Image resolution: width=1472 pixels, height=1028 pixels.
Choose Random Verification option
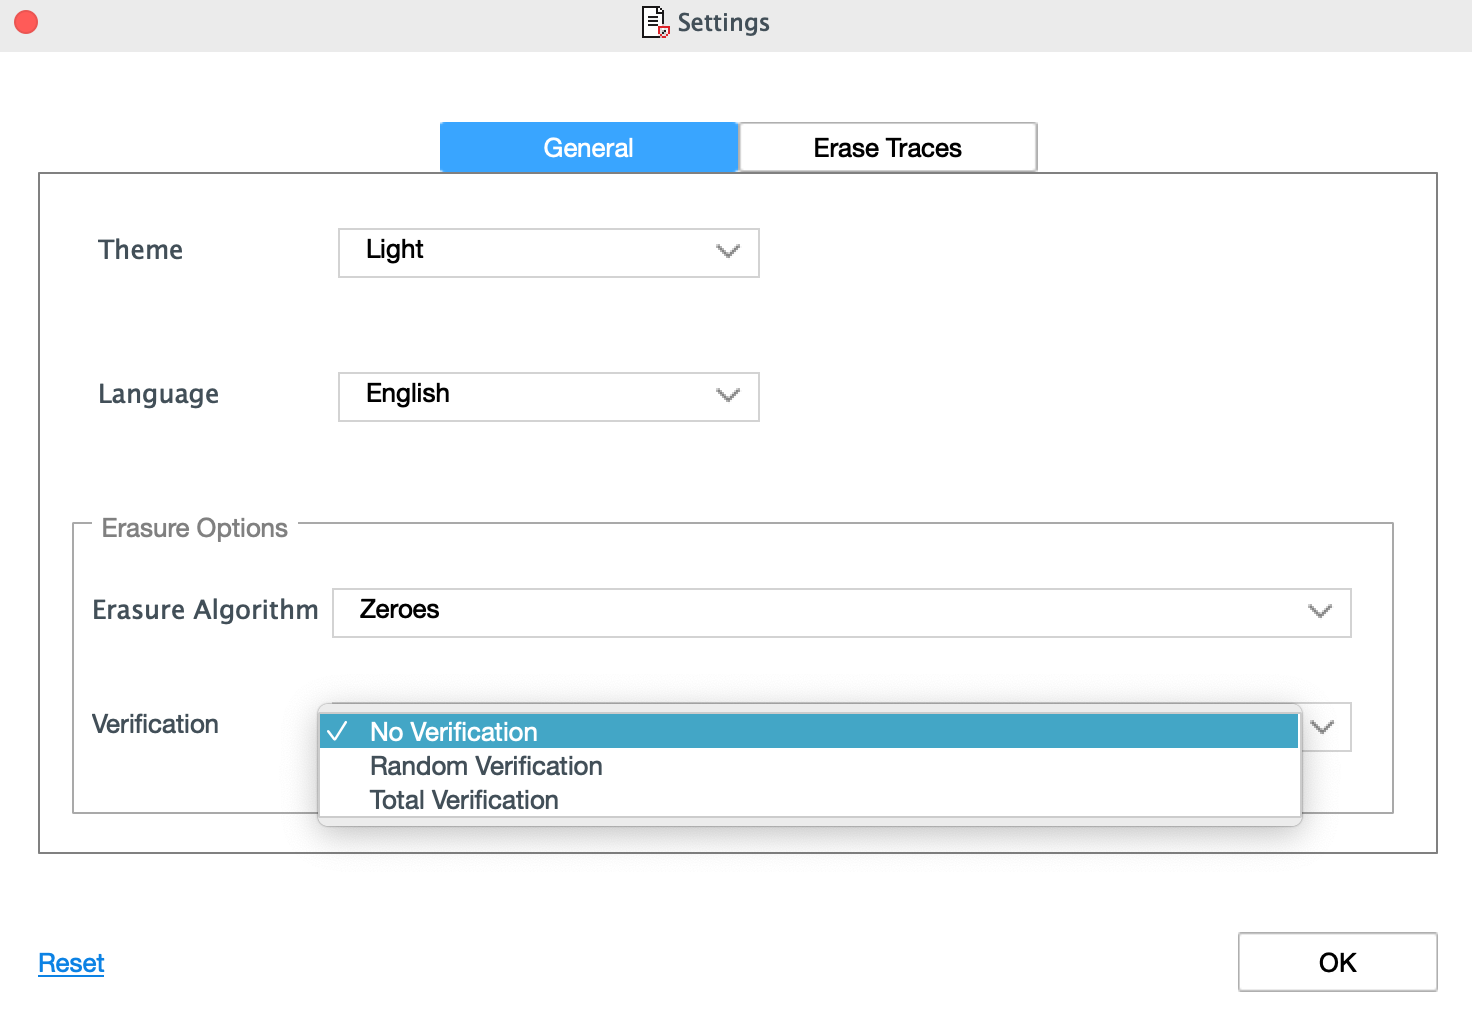pyautogui.click(x=809, y=766)
